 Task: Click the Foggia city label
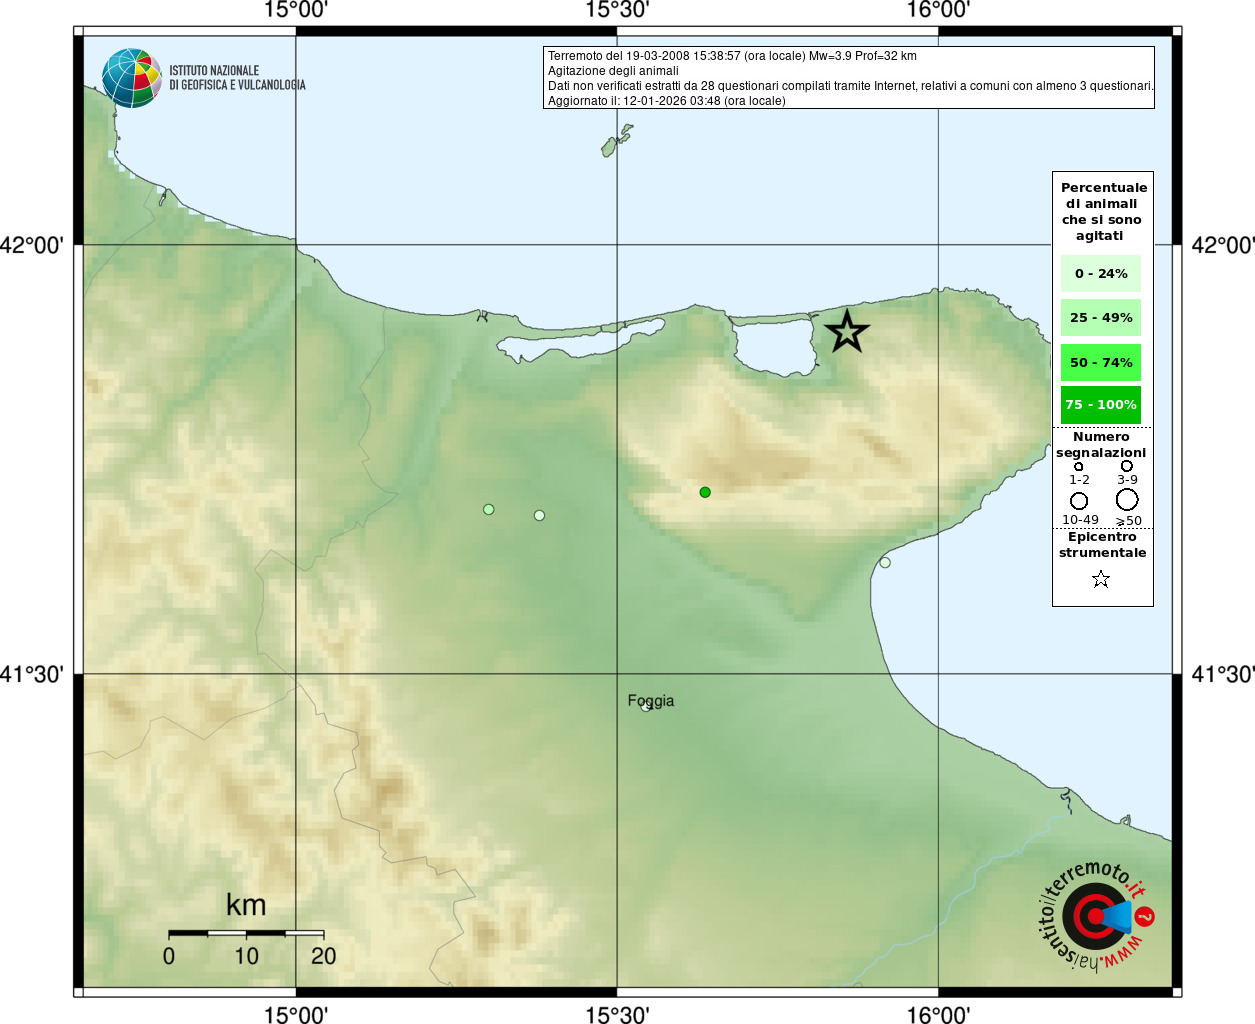(x=651, y=701)
